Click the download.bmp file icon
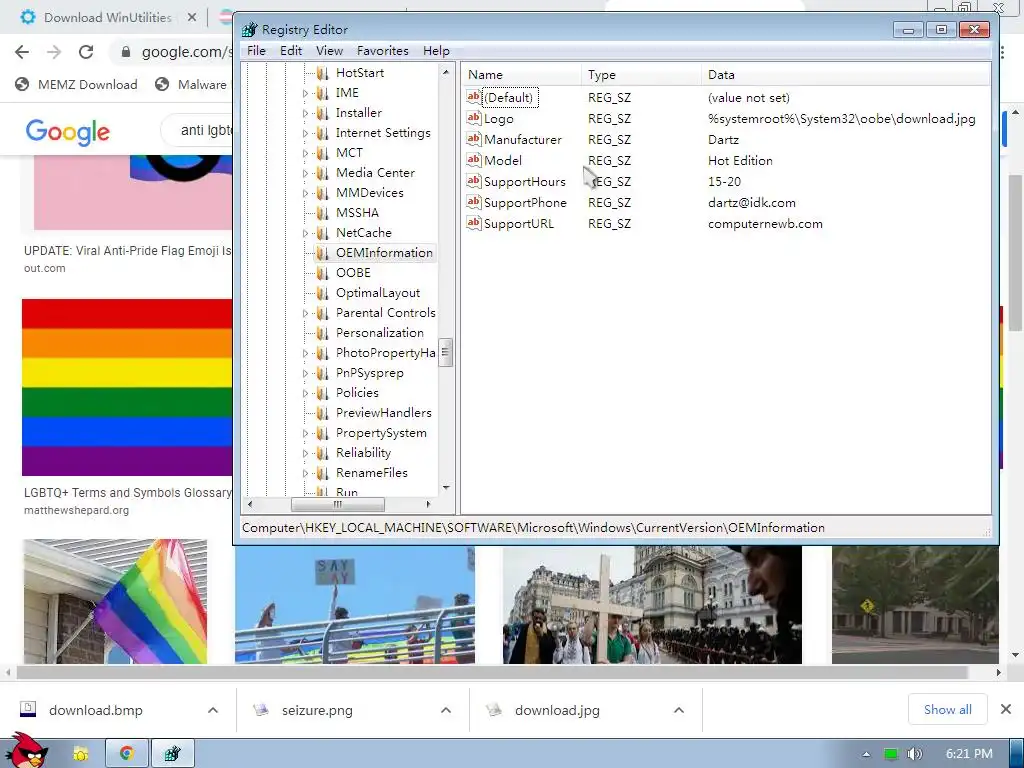Viewport: 1024px width, 768px height. (27, 709)
